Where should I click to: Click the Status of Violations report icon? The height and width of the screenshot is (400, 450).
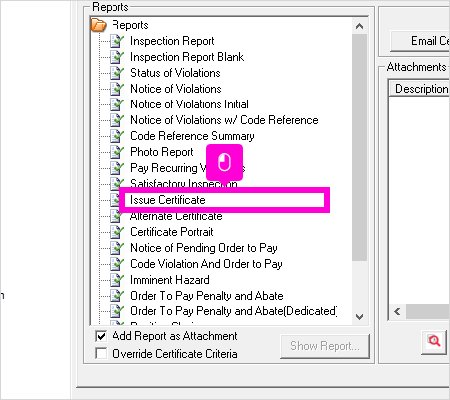tap(117, 73)
